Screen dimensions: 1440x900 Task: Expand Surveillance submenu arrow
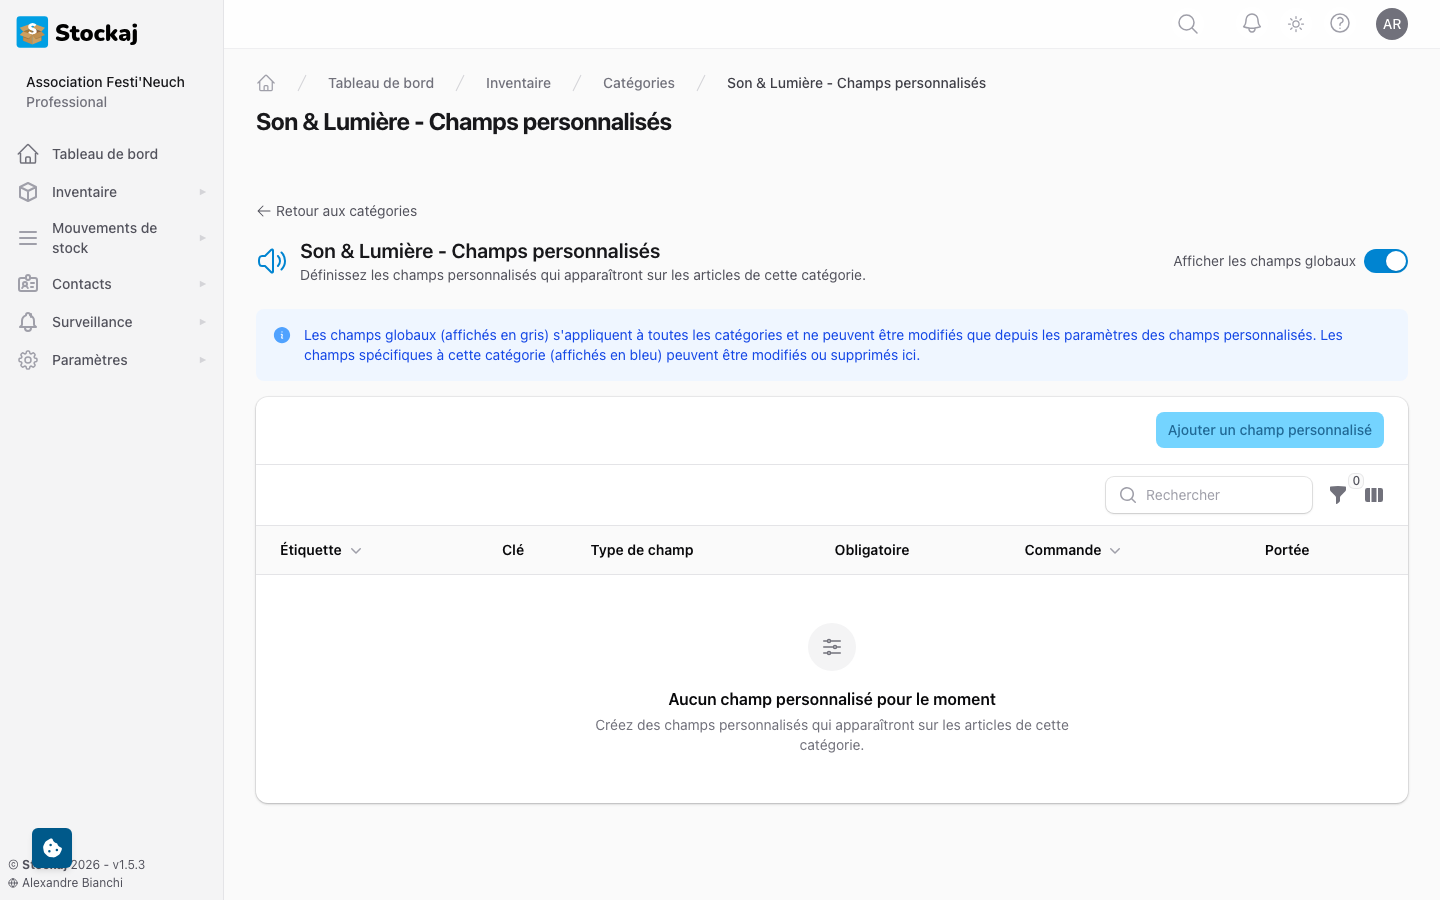point(202,322)
